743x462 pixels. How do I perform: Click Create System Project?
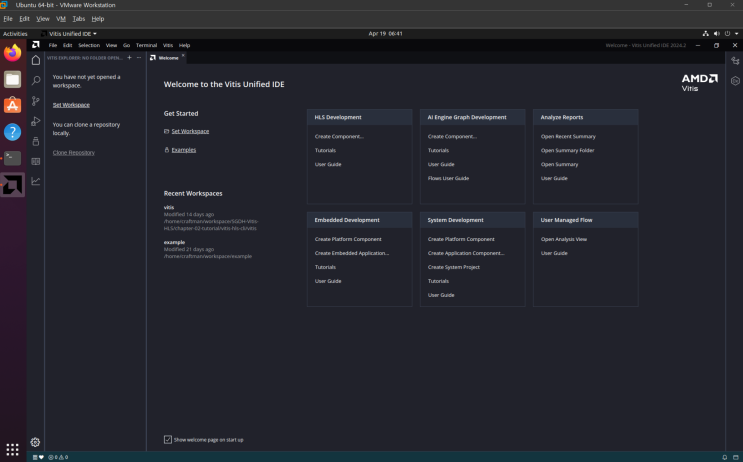pos(453,267)
